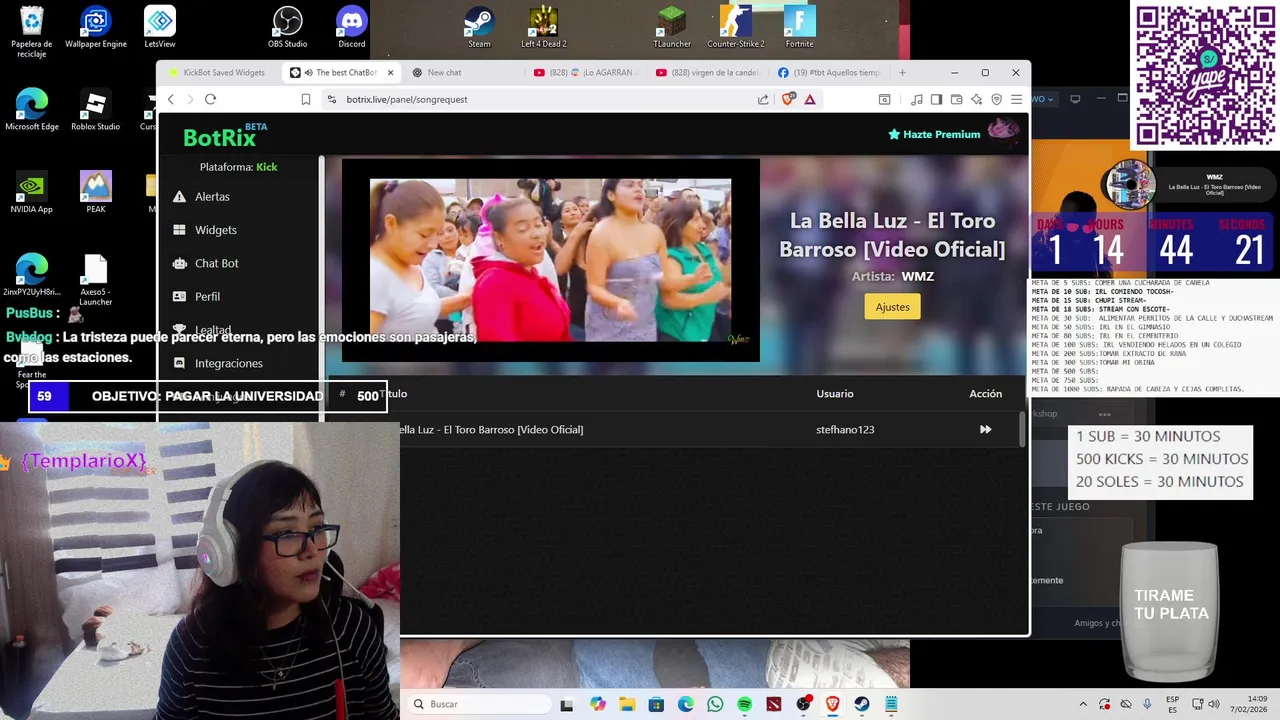Open Counter-Strike 2 desktop shortcut

point(736,27)
